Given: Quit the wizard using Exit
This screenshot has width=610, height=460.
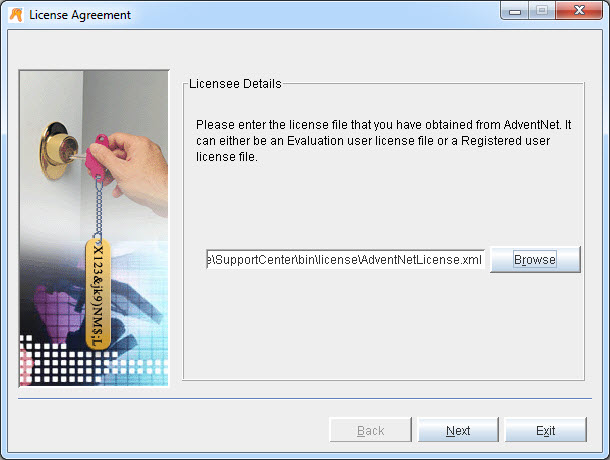Looking at the screenshot, I should tap(545, 430).
